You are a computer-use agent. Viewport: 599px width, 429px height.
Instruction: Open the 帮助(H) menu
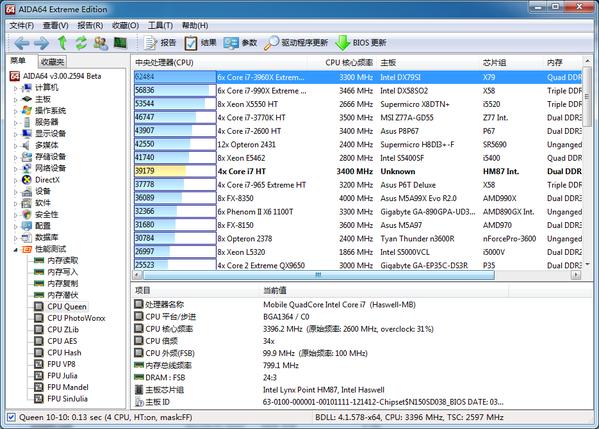(195, 26)
